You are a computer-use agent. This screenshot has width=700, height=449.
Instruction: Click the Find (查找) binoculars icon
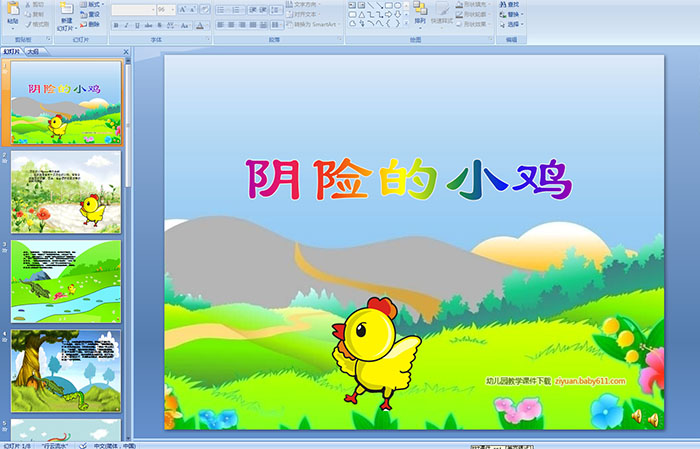coord(507,4)
